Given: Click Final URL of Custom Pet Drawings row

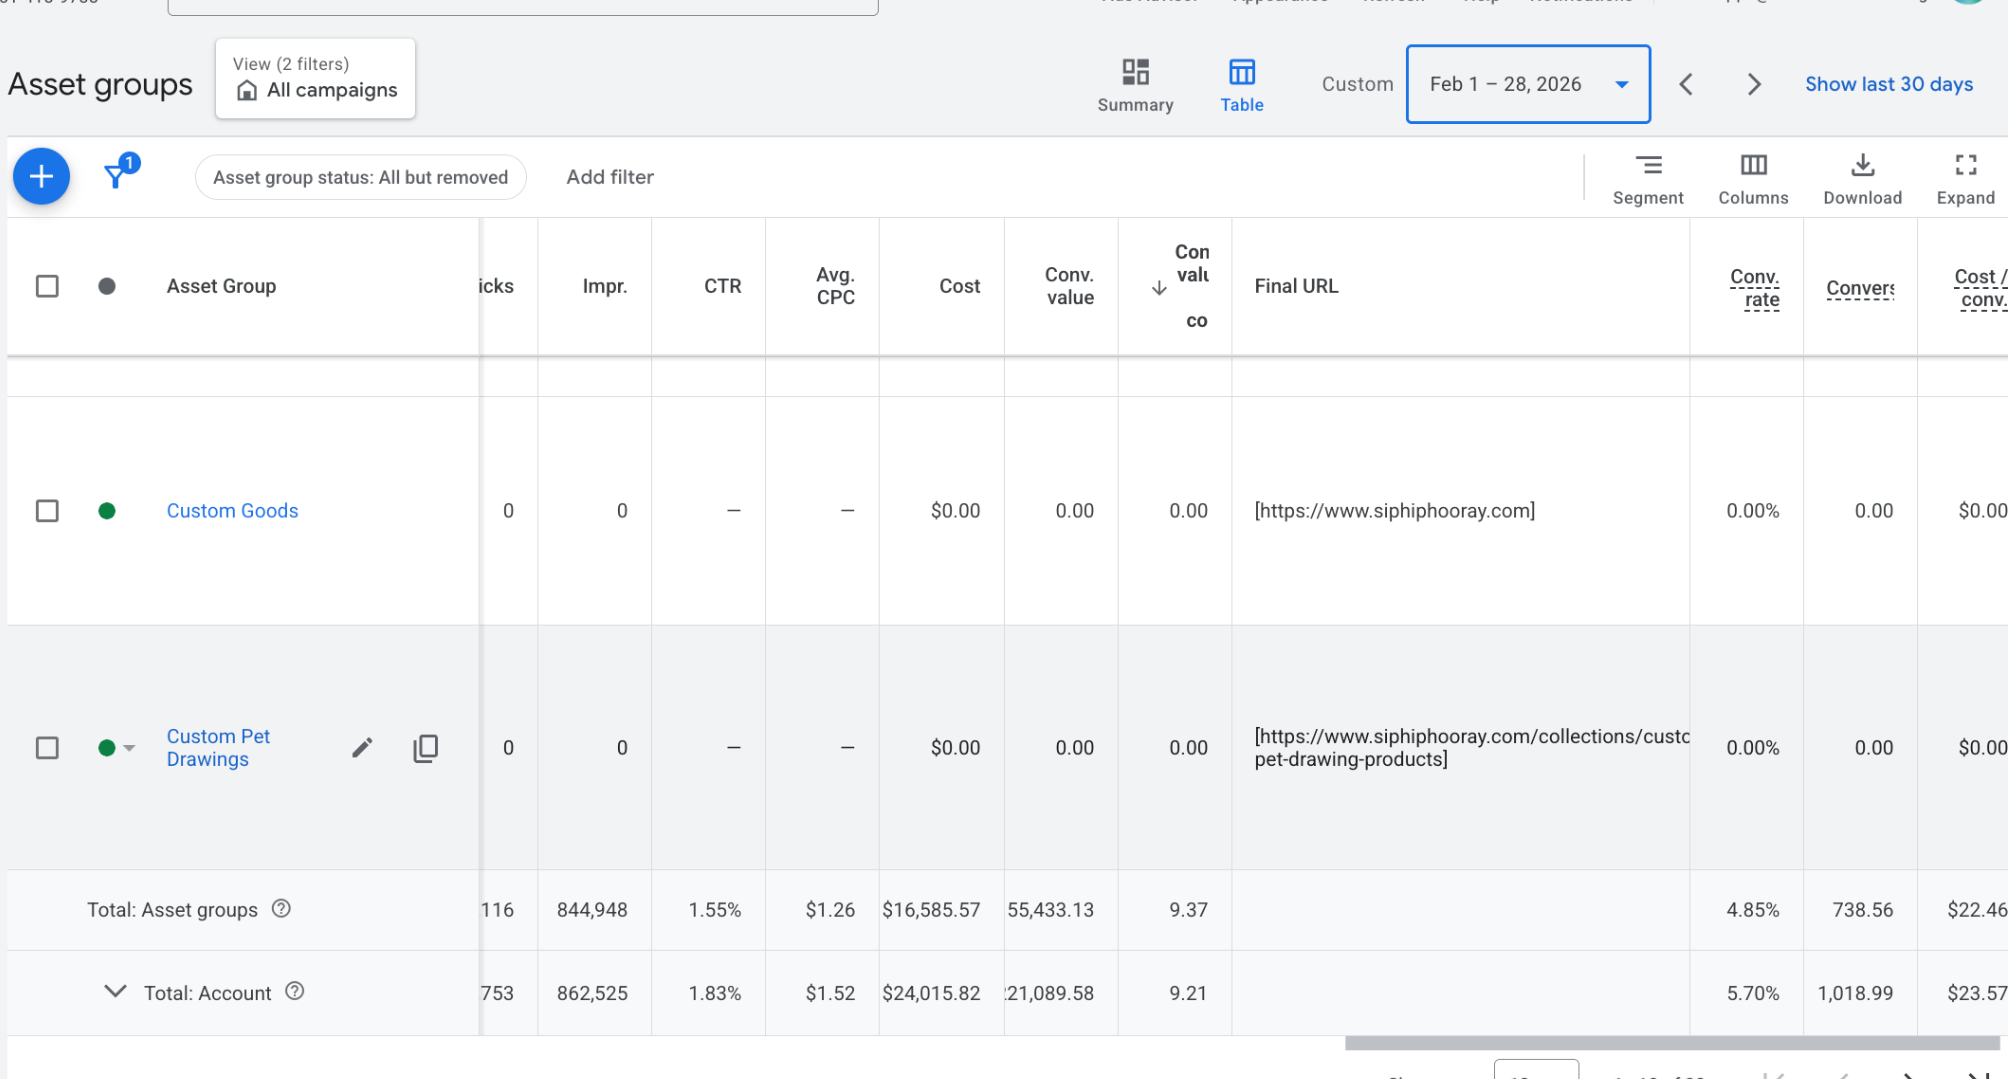Looking at the screenshot, I should (1471, 748).
